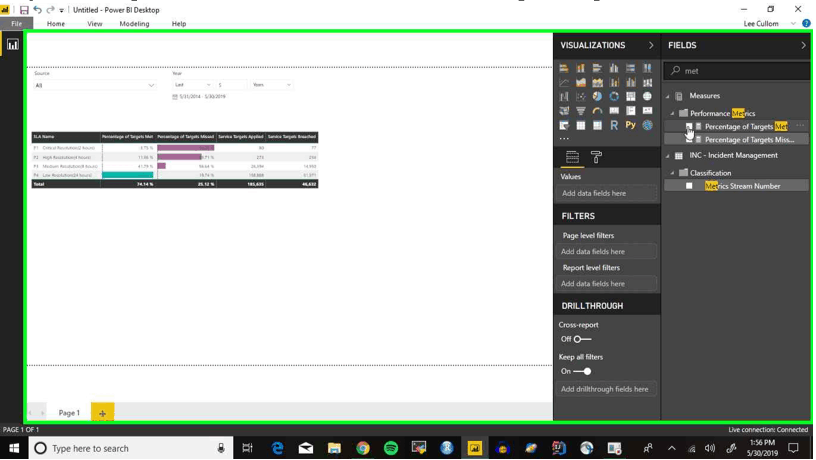This screenshot has width=816, height=460.
Task: Collapse the Visualizations pane
Action: coord(651,45)
